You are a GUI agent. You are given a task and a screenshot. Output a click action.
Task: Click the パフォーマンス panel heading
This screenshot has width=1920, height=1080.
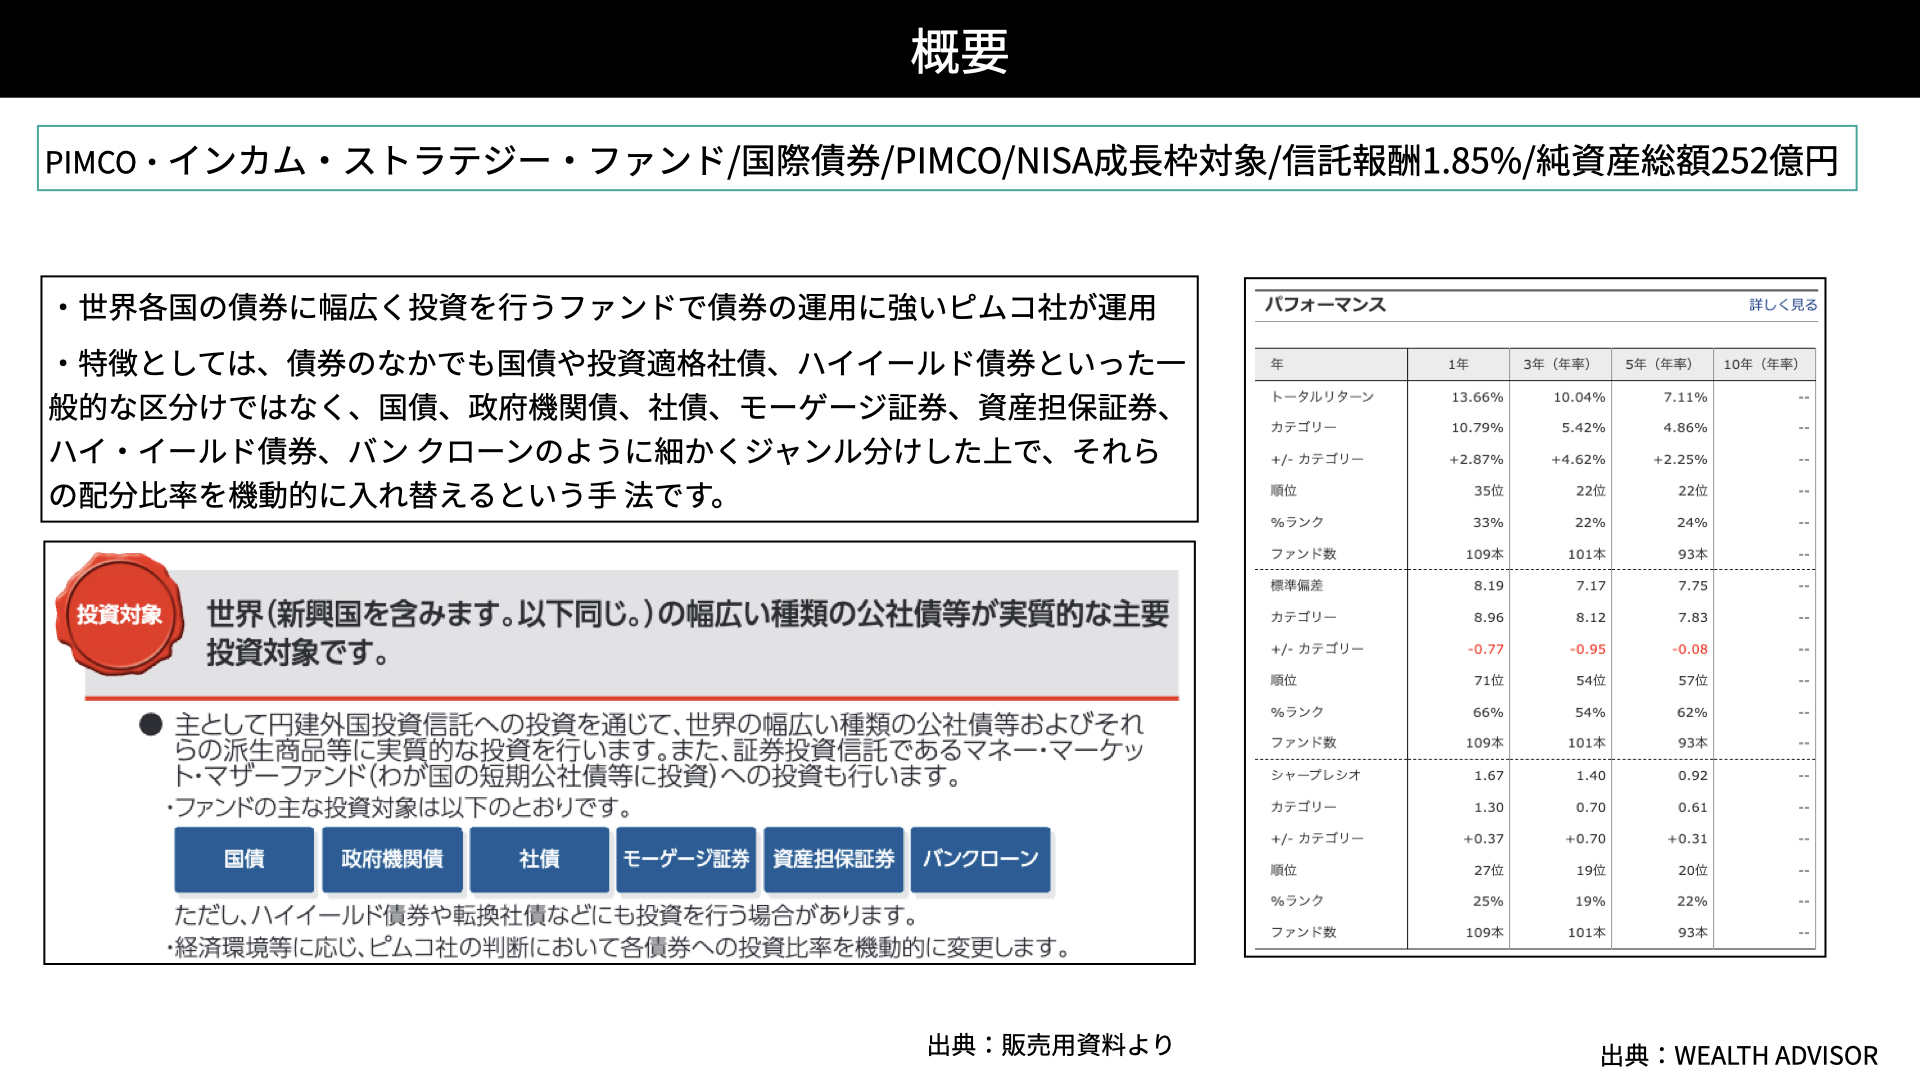(1325, 304)
